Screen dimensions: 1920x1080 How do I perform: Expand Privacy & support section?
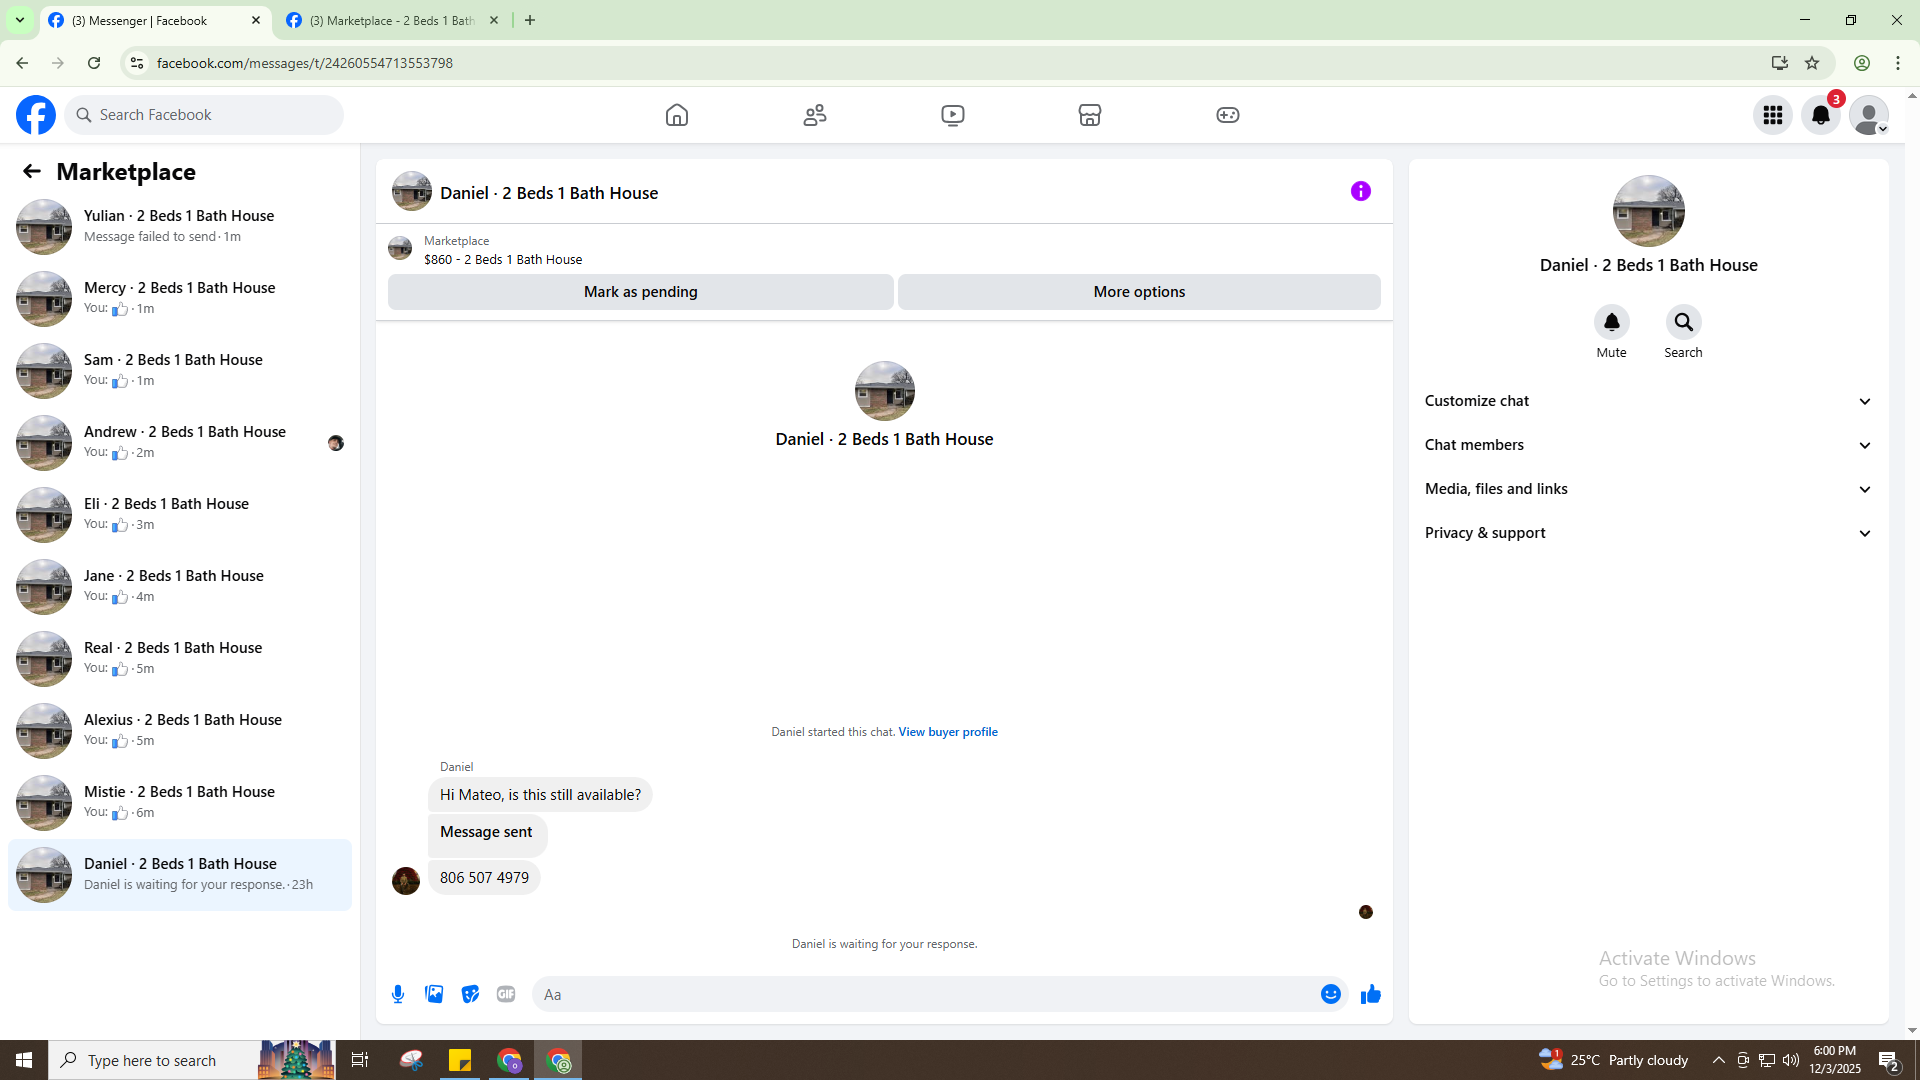(1649, 533)
